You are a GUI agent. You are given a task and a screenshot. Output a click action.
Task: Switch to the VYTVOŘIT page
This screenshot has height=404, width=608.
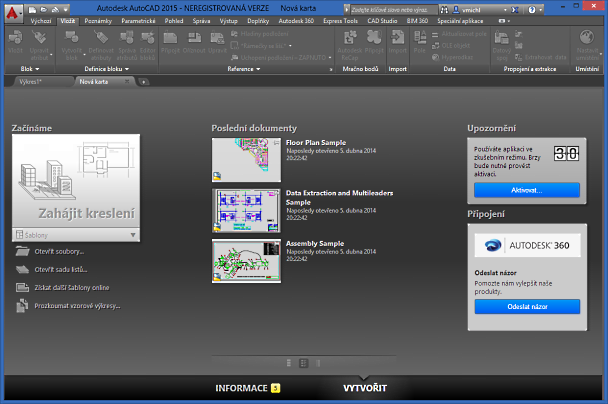pos(365,388)
